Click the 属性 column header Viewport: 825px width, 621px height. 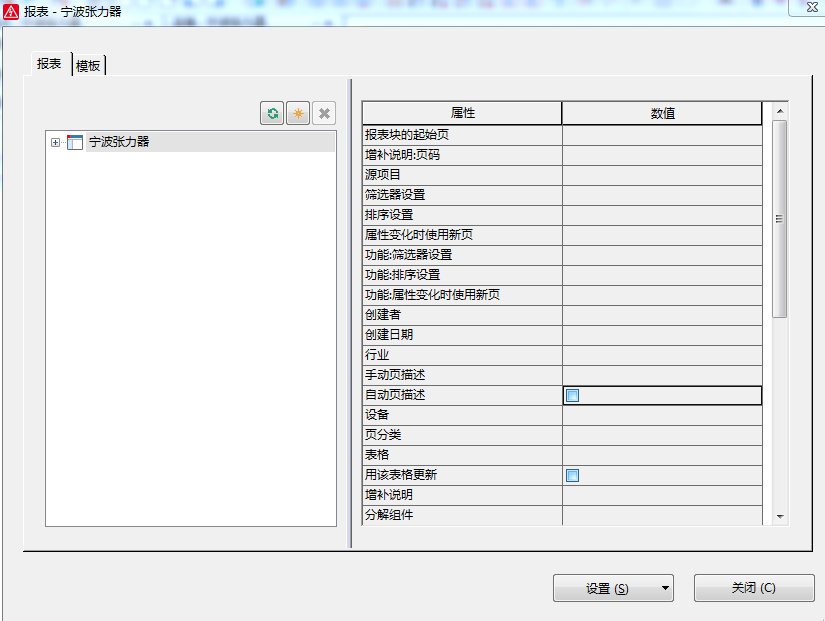pos(462,113)
